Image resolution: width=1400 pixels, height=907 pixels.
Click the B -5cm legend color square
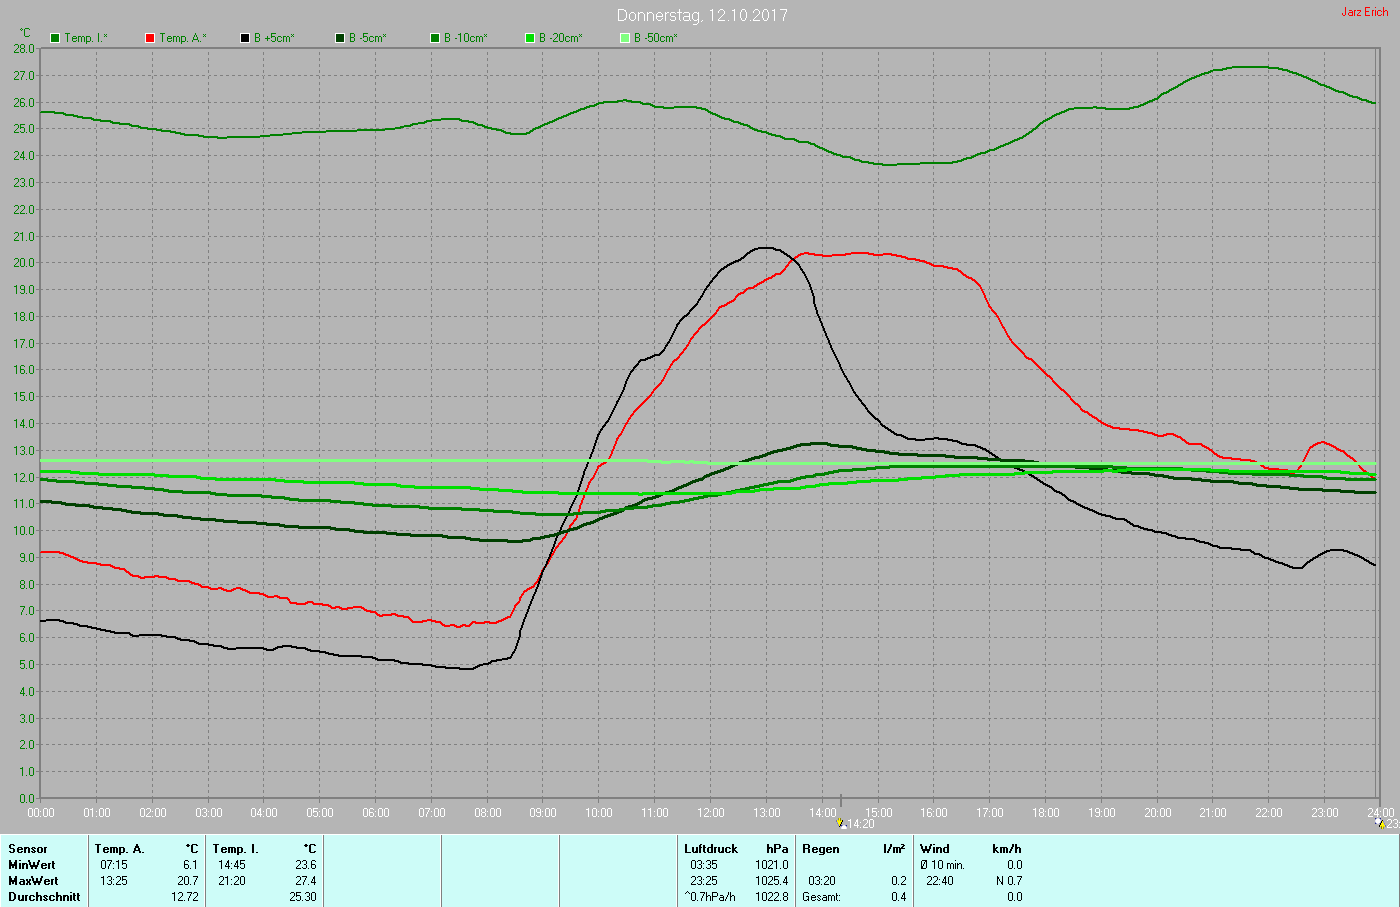340,38
